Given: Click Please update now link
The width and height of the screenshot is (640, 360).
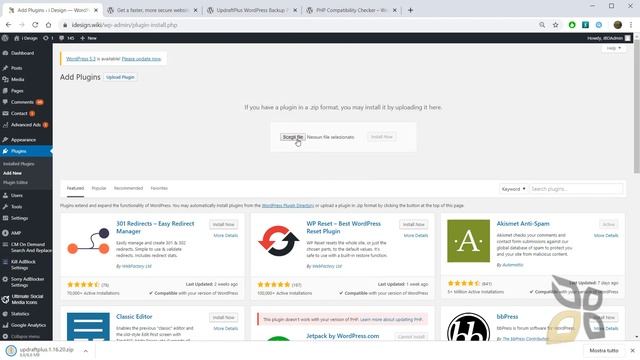Looking at the screenshot, I should (x=141, y=59).
